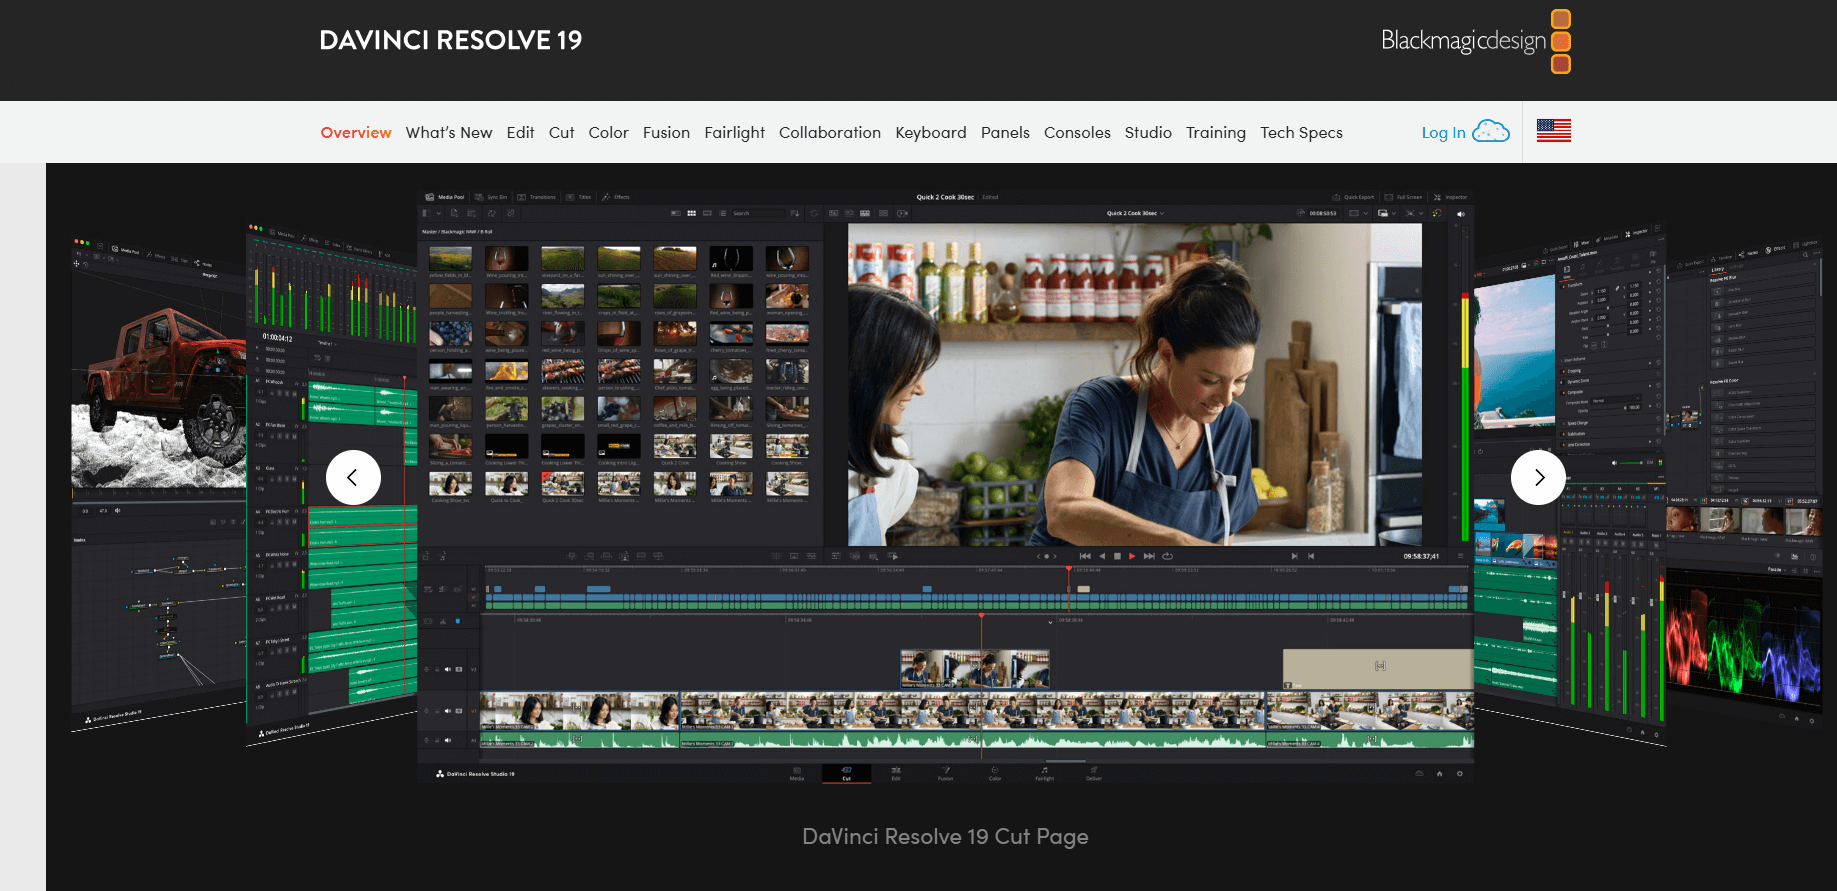1837x891 pixels.
Task: Select the Source Clip viewer mode
Action: click(833, 213)
